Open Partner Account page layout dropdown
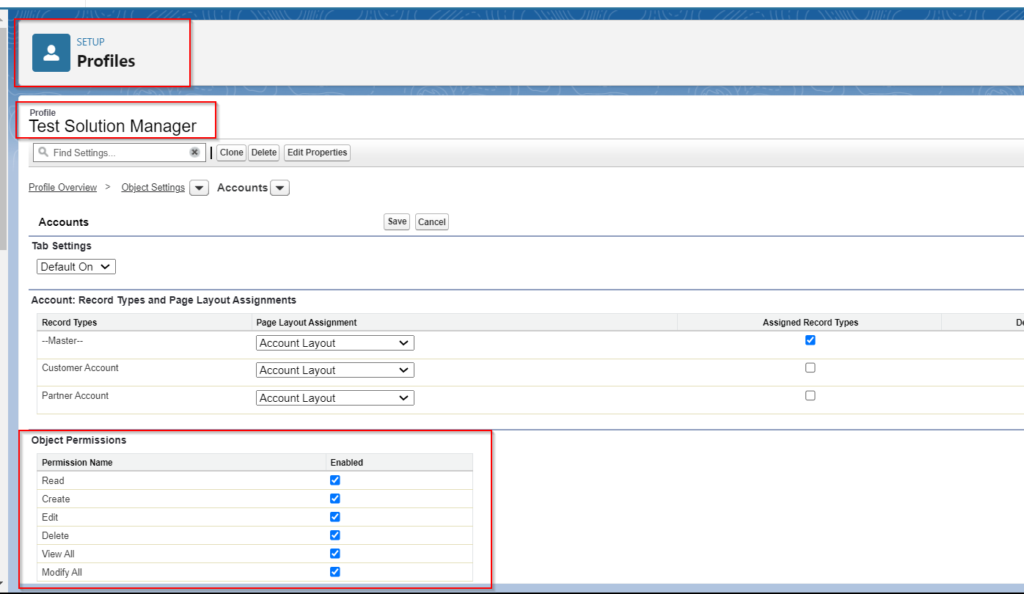Image resolution: width=1024 pixels, height=594 pixels. click(335, 398)
